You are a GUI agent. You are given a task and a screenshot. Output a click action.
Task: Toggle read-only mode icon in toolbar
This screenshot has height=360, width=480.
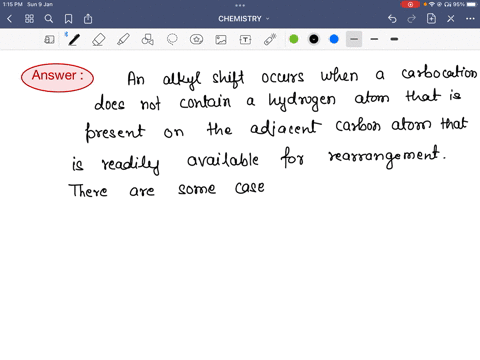point(49,40)
